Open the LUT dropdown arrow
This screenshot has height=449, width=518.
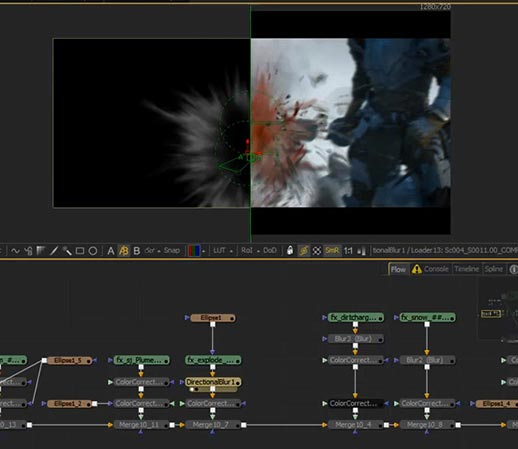(x=231, y=251)
